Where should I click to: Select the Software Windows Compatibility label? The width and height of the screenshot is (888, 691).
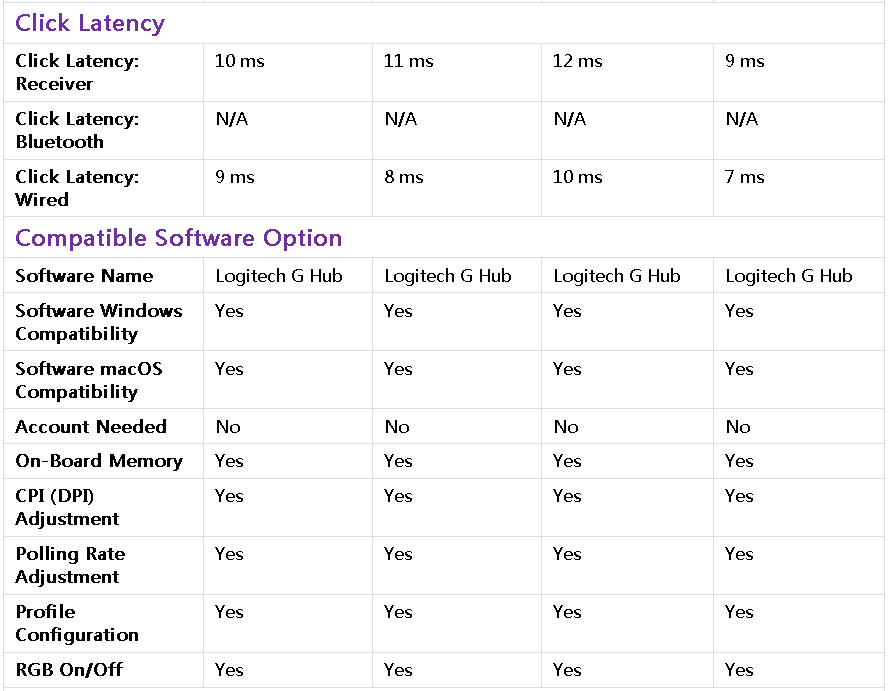[98, 322]
